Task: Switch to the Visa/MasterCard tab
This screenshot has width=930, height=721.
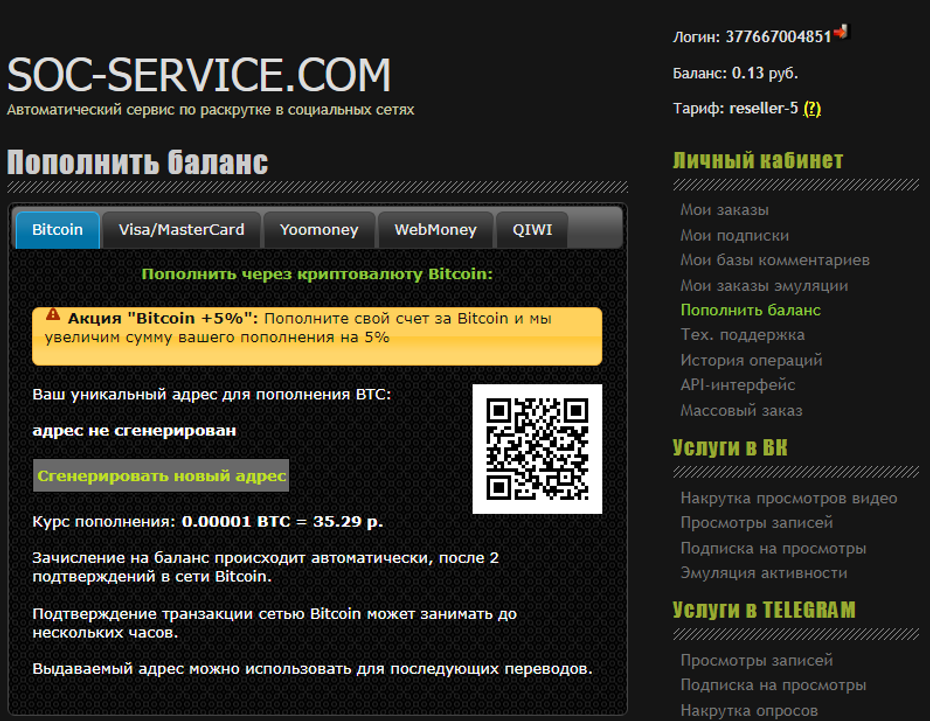Action: pos(181,229)
